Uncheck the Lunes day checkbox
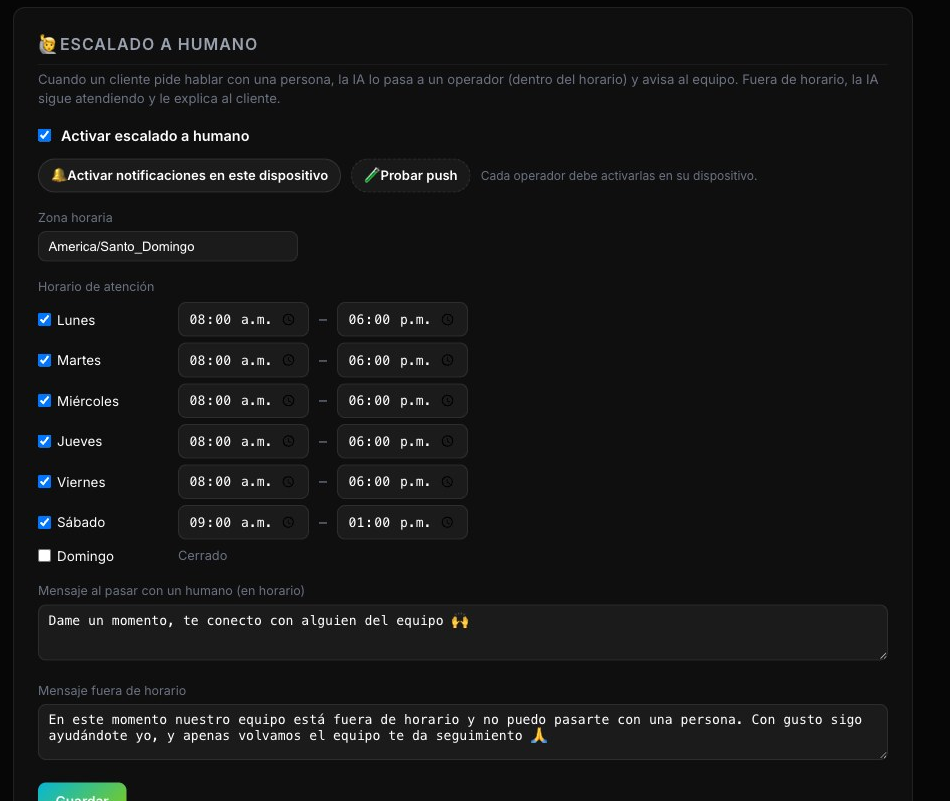This screenshot has width=950, height=801. pos(45,320)
